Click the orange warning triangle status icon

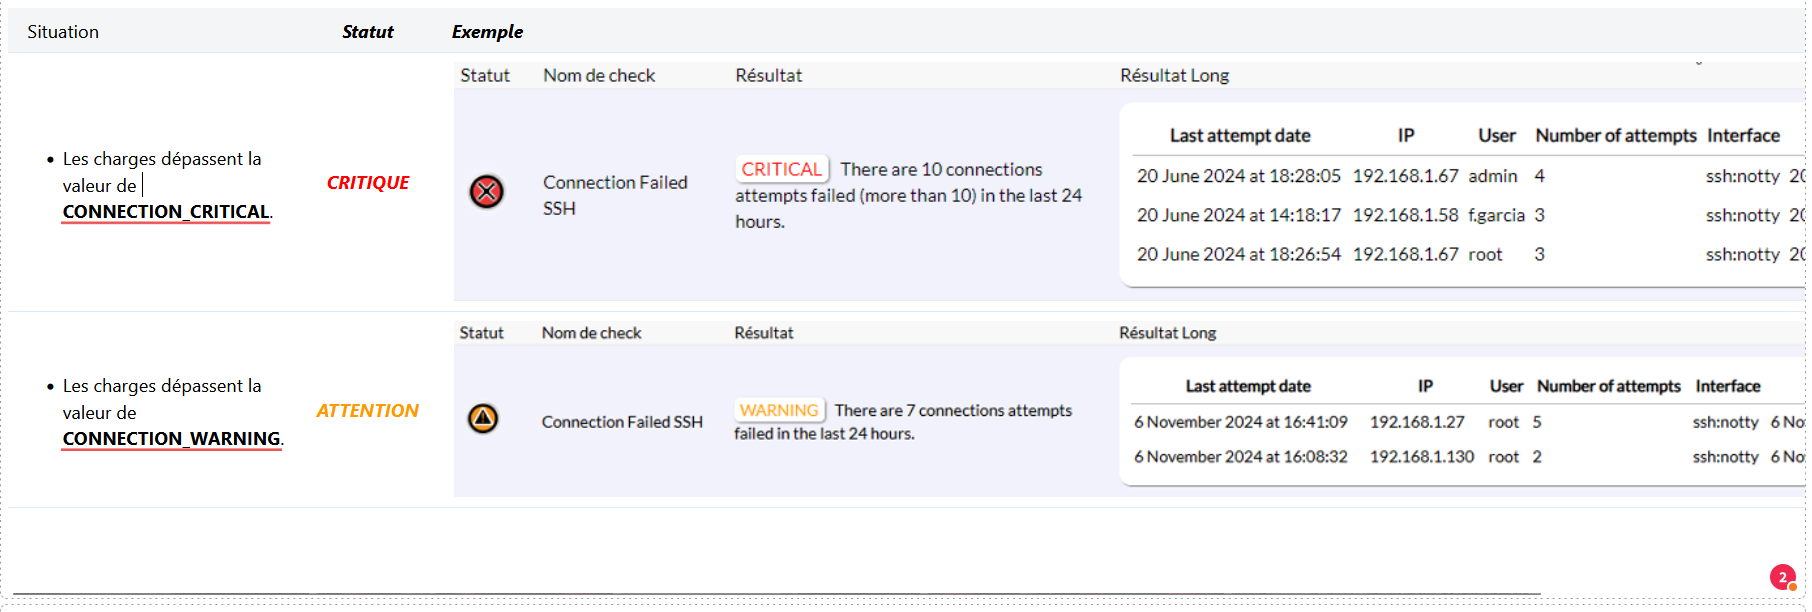point(483,419)
